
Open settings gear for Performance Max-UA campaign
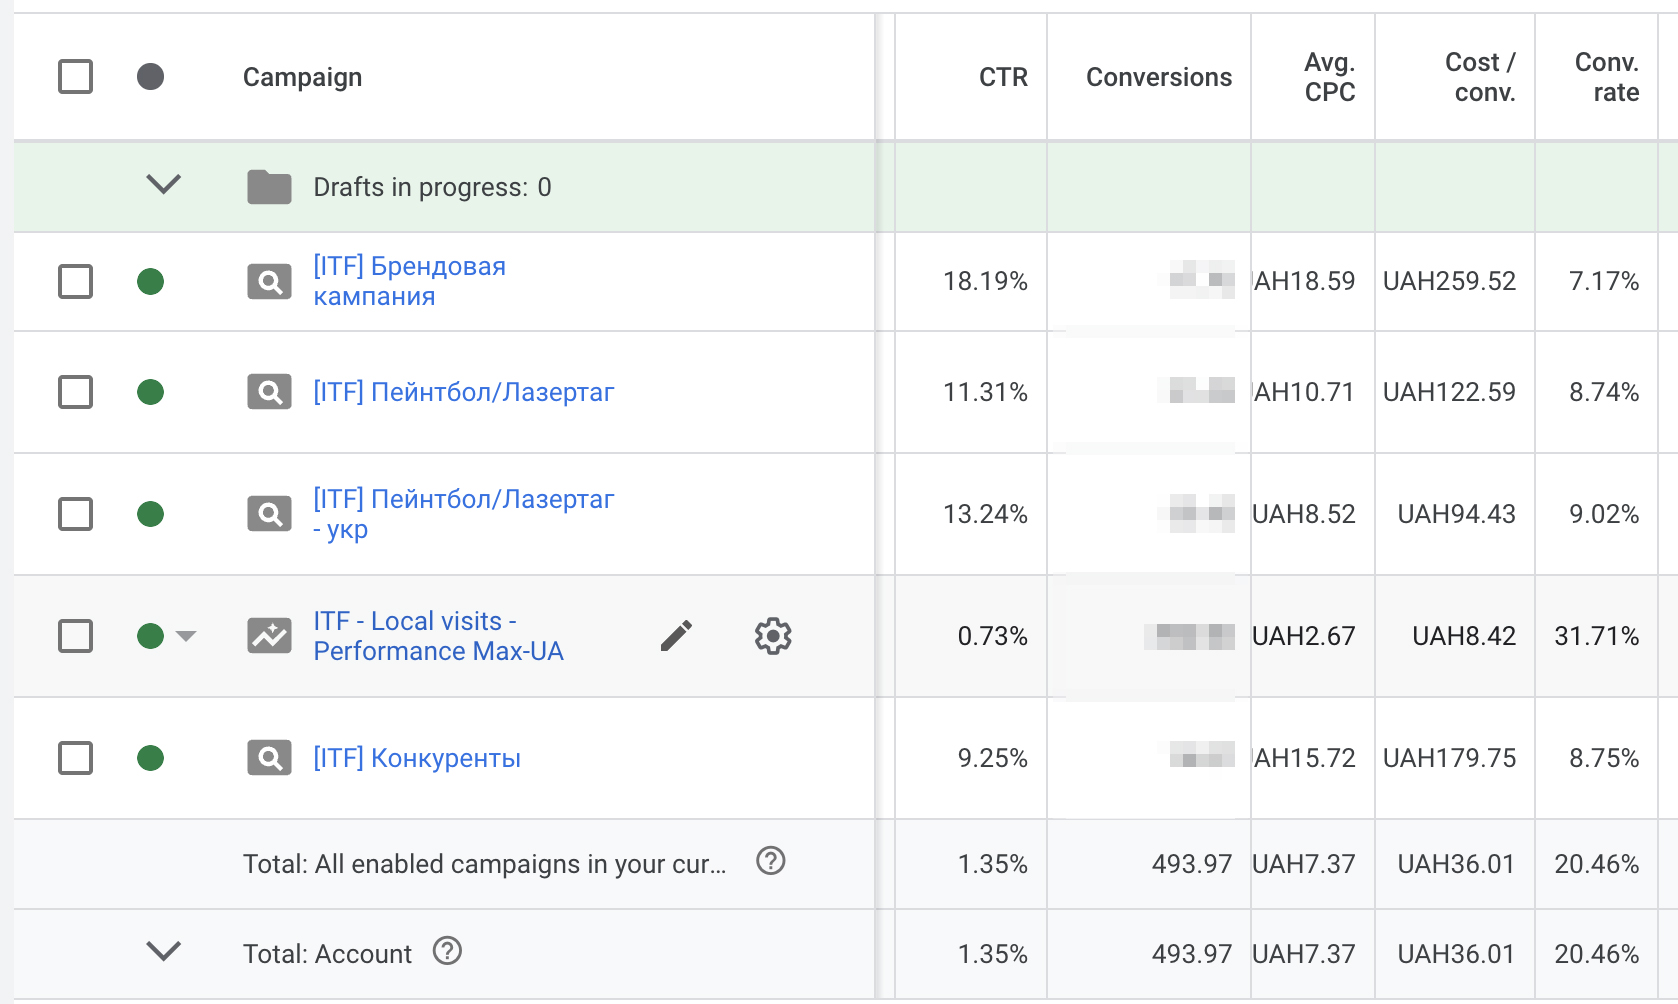(x=773, y=636)
